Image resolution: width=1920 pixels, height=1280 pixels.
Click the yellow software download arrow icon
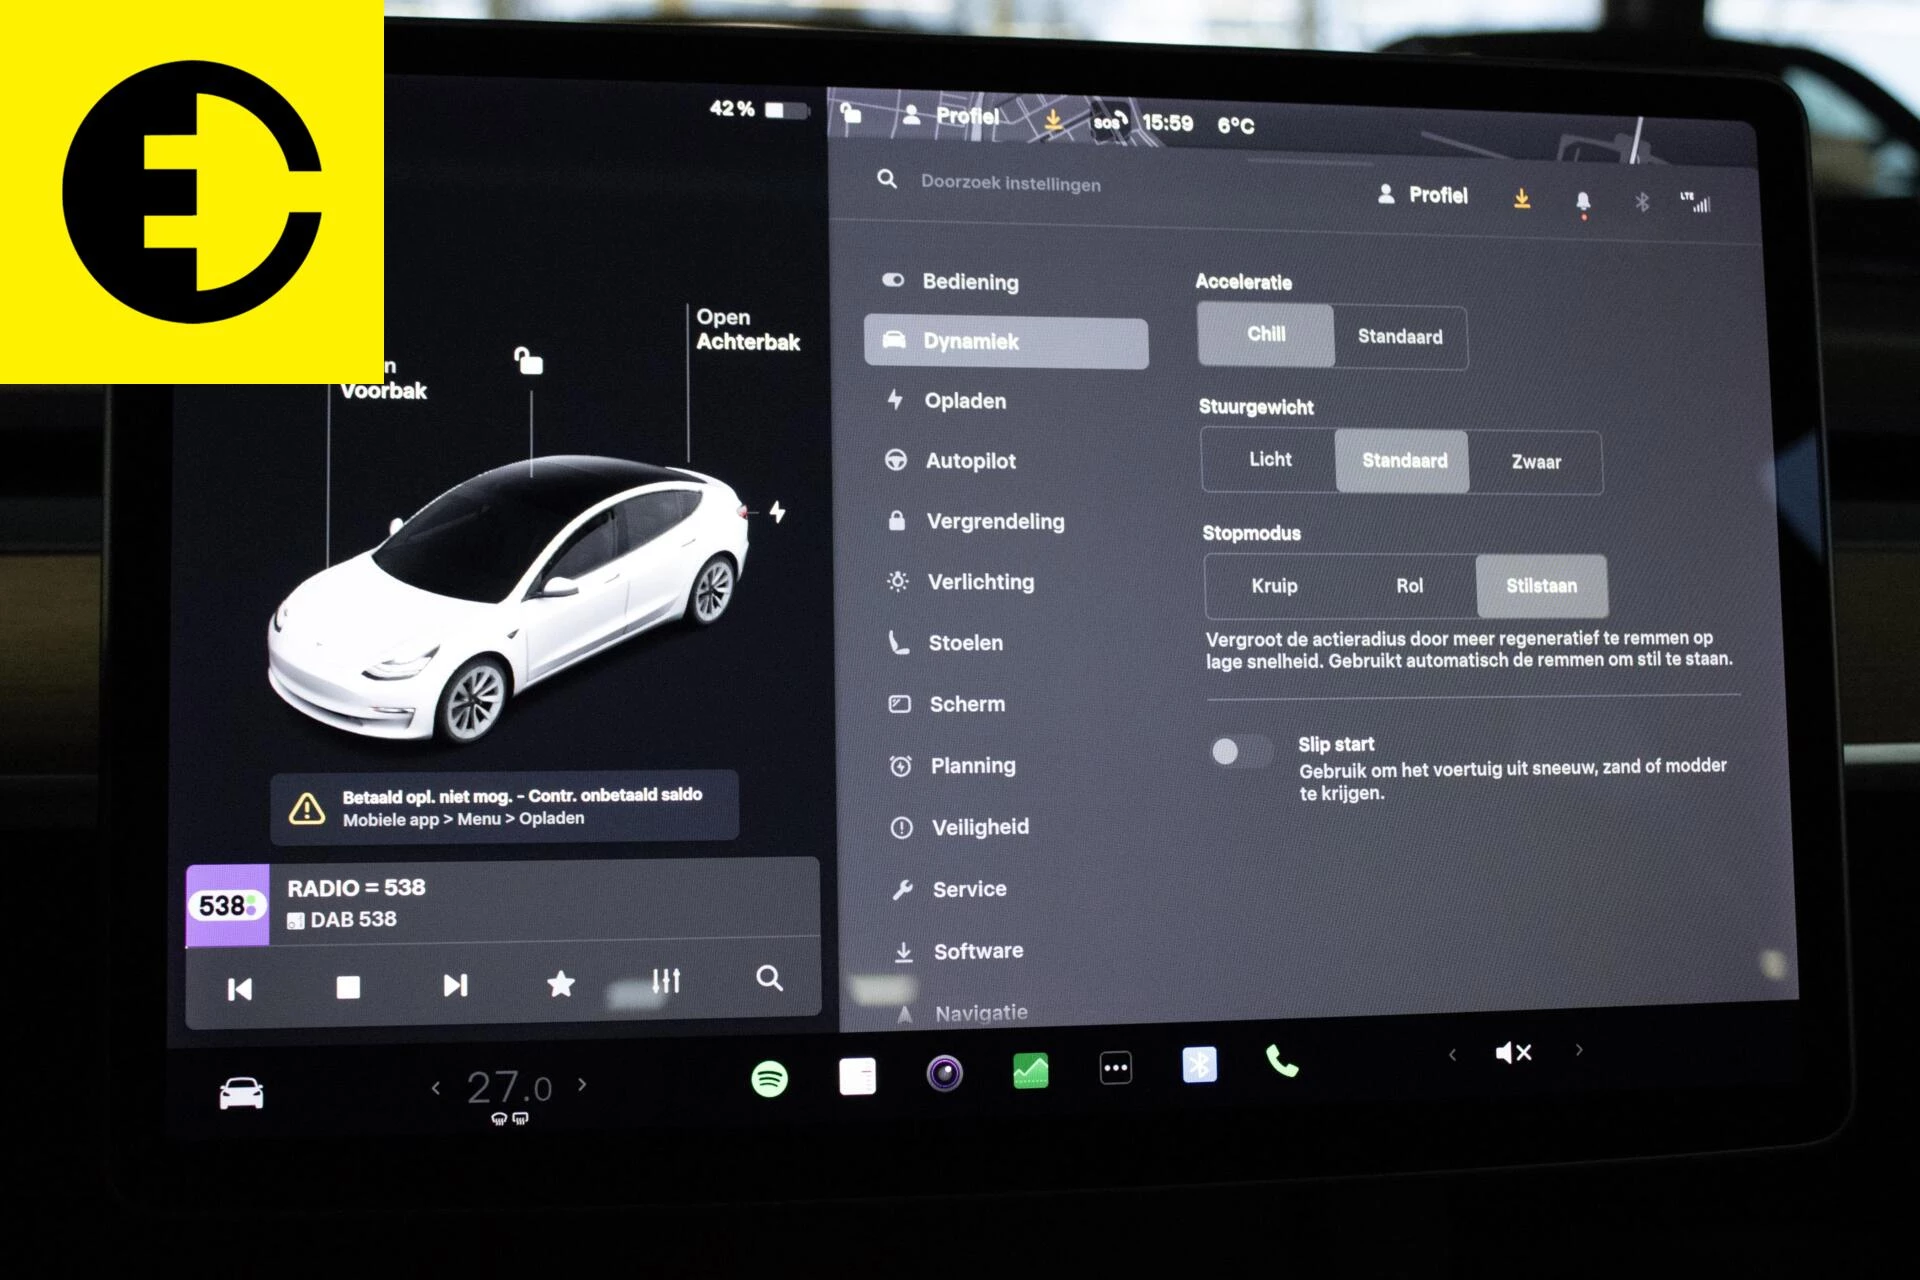[1521, 197]
